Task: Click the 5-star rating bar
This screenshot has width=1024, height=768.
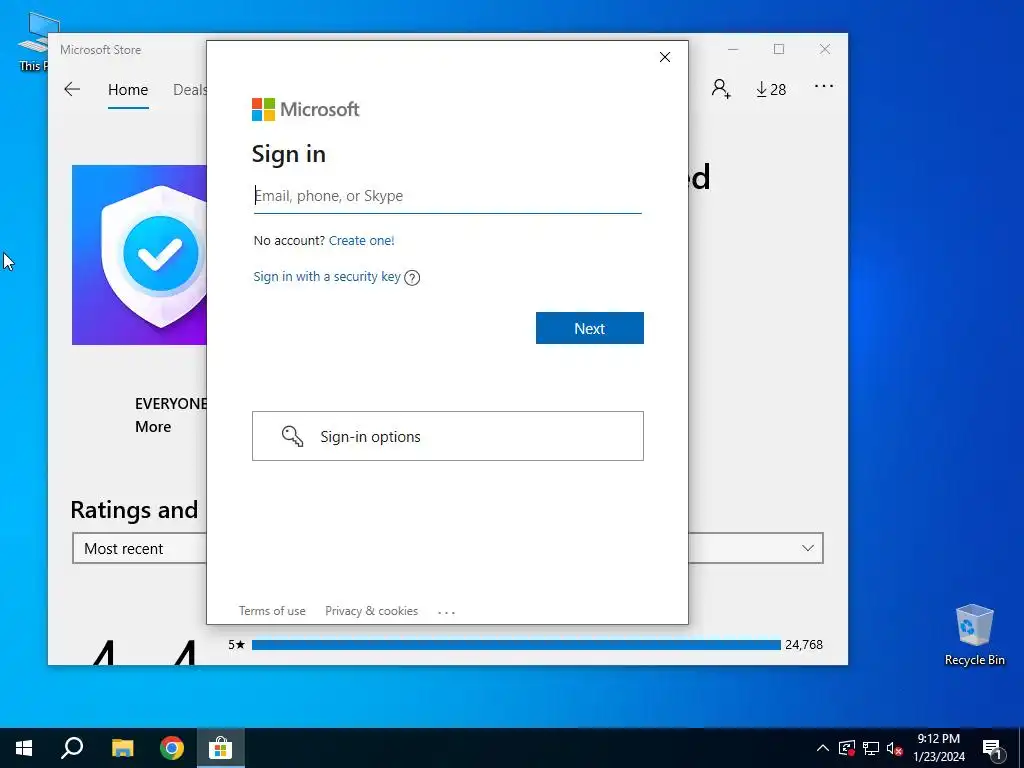Action: (516, 645)
